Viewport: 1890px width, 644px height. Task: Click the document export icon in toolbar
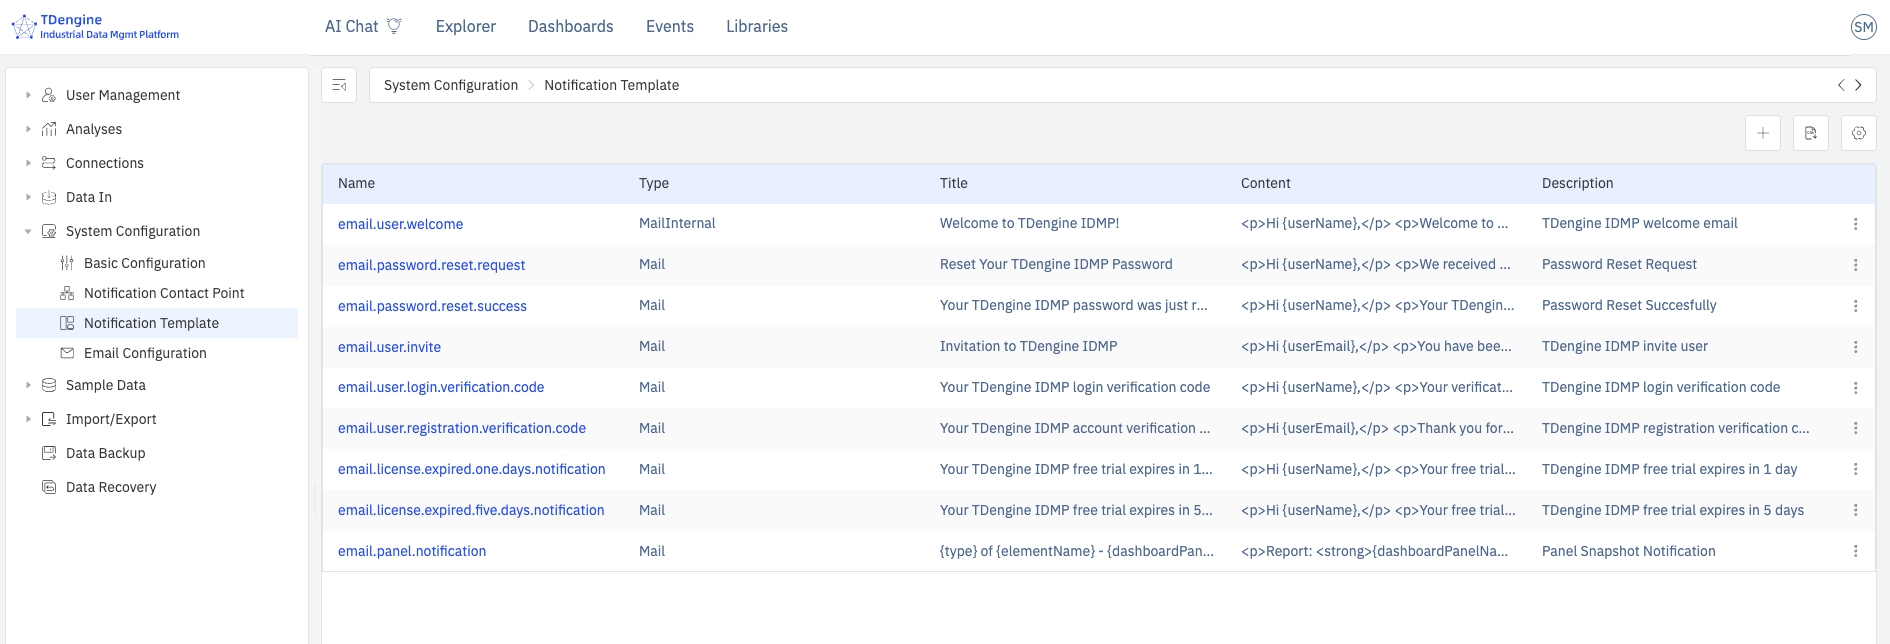click(x=1810, y=133)
